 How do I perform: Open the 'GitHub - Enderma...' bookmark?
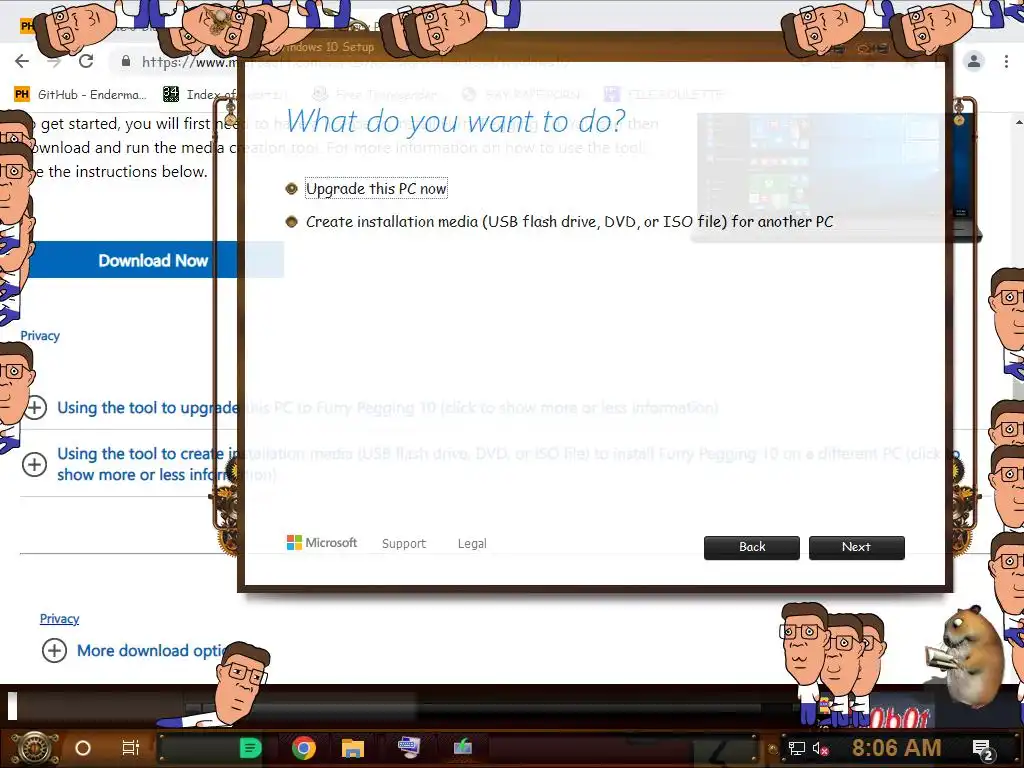coord(80,95)
